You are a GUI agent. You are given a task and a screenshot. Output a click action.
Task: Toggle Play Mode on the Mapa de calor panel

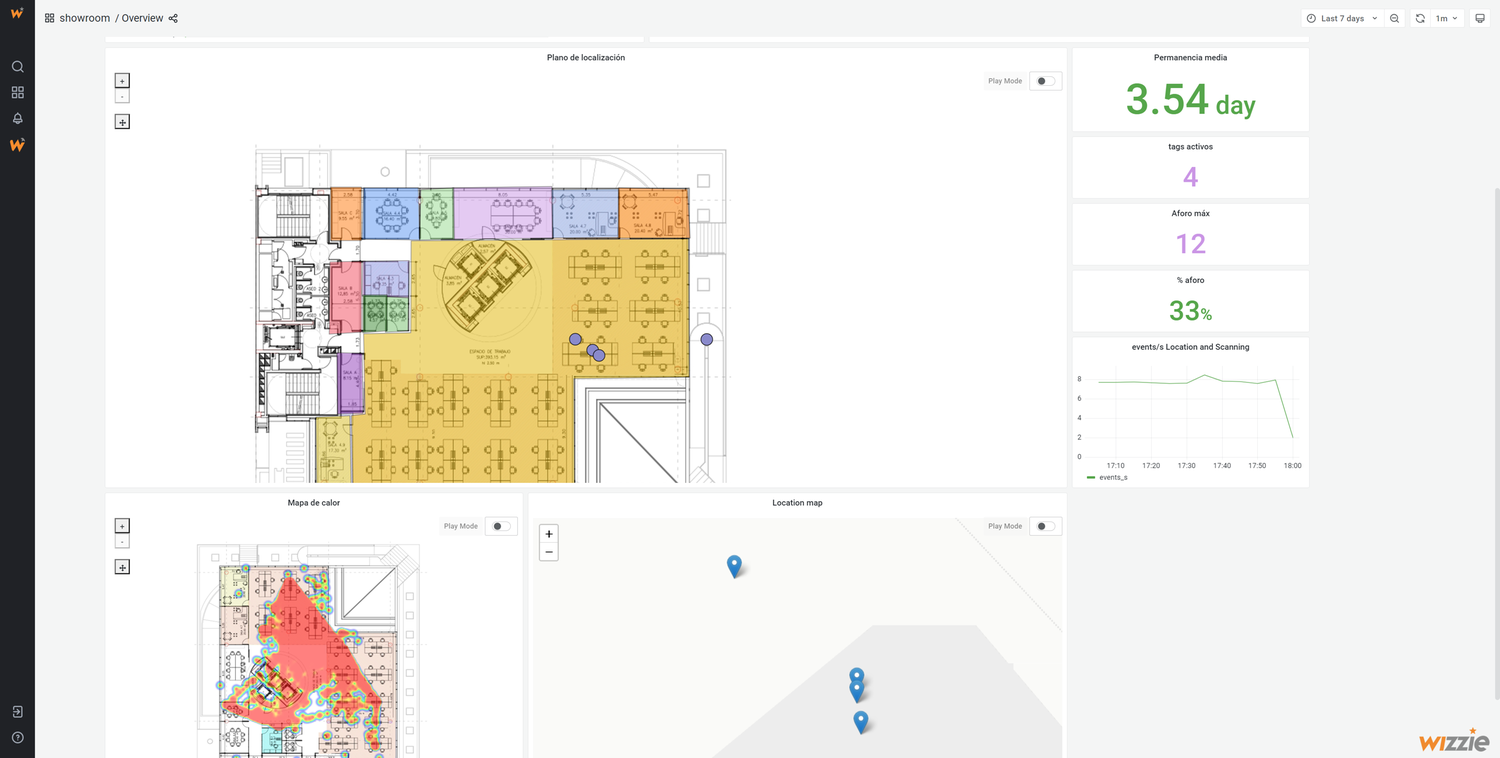tap(501, 525)
